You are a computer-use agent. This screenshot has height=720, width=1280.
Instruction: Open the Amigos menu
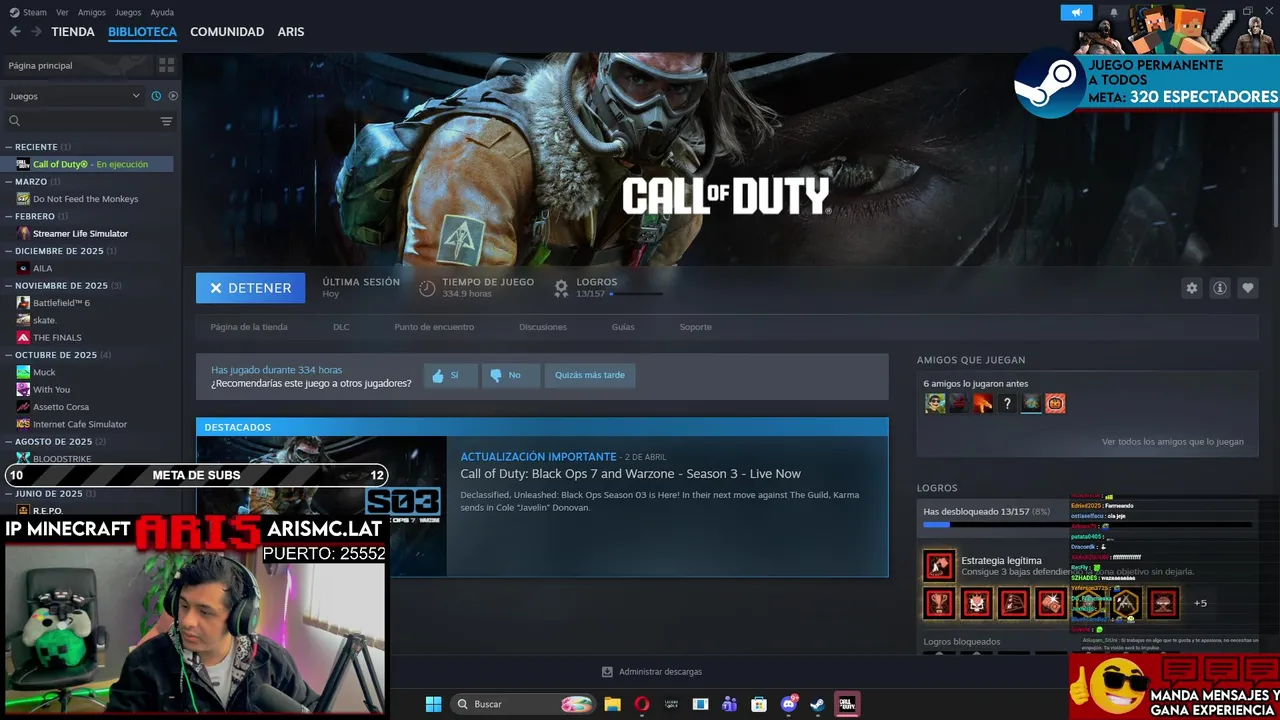coord(92,12)
